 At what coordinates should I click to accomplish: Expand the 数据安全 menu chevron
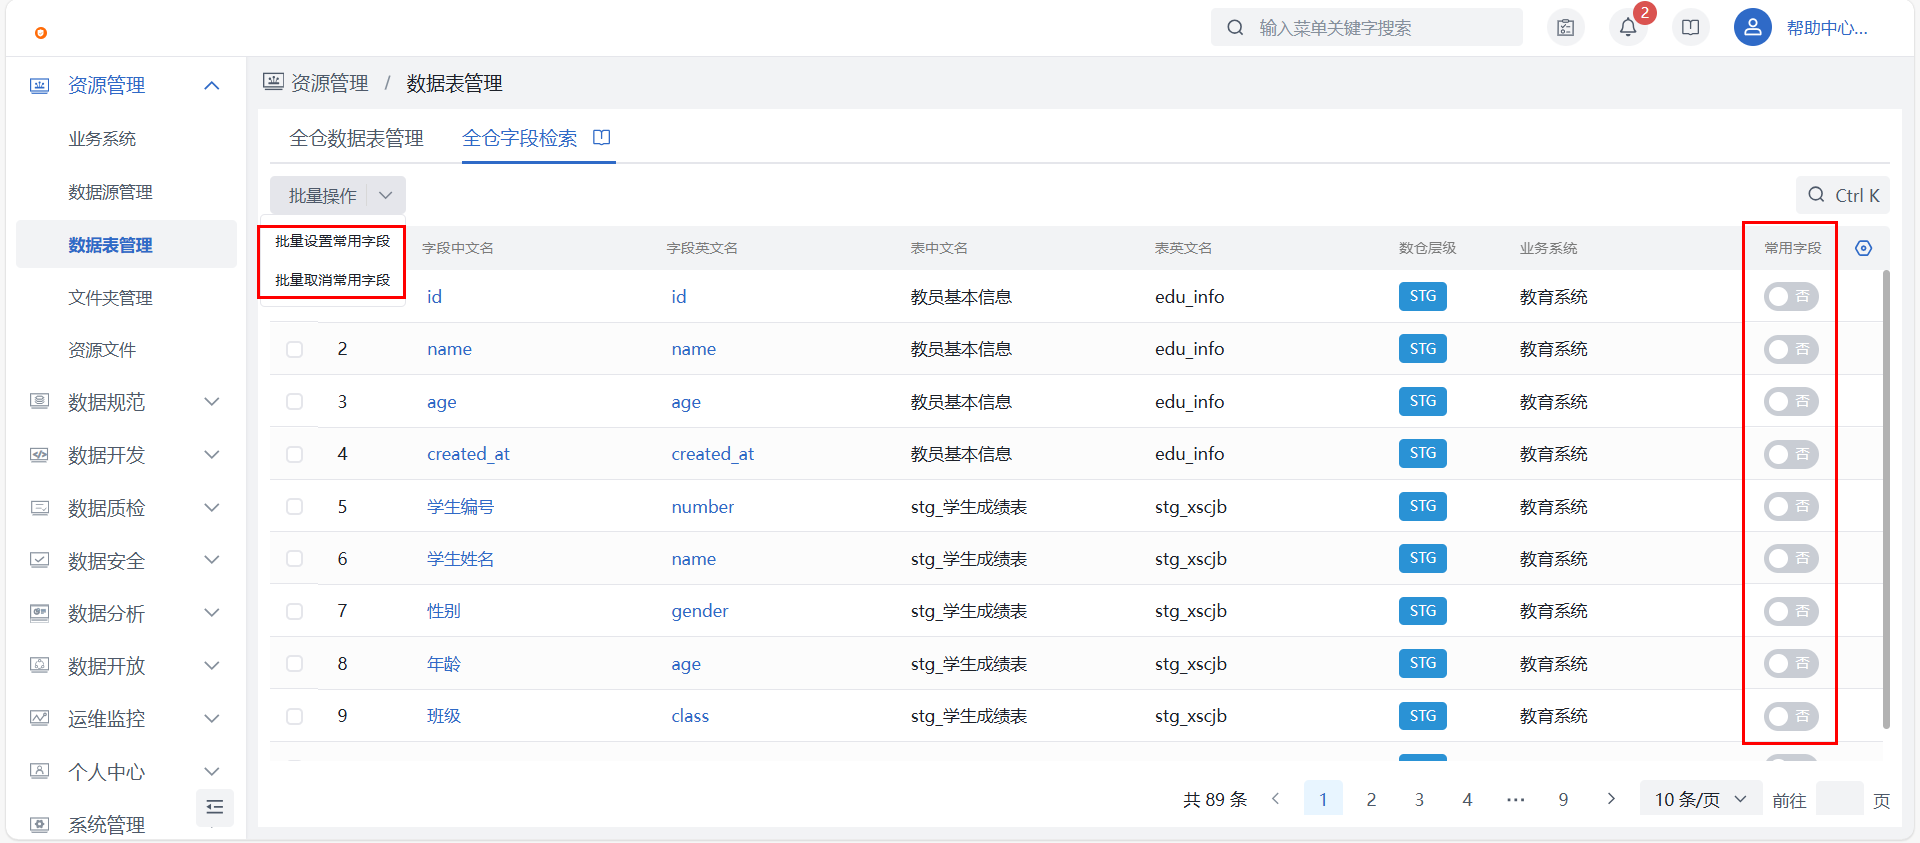[x=212, y=560]
